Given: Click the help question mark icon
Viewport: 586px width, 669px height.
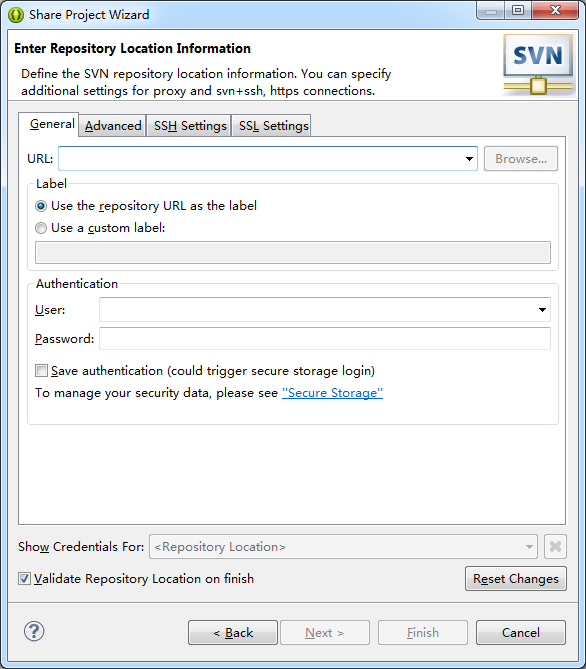Looking at the screenshot, I should tap(34, 631).
